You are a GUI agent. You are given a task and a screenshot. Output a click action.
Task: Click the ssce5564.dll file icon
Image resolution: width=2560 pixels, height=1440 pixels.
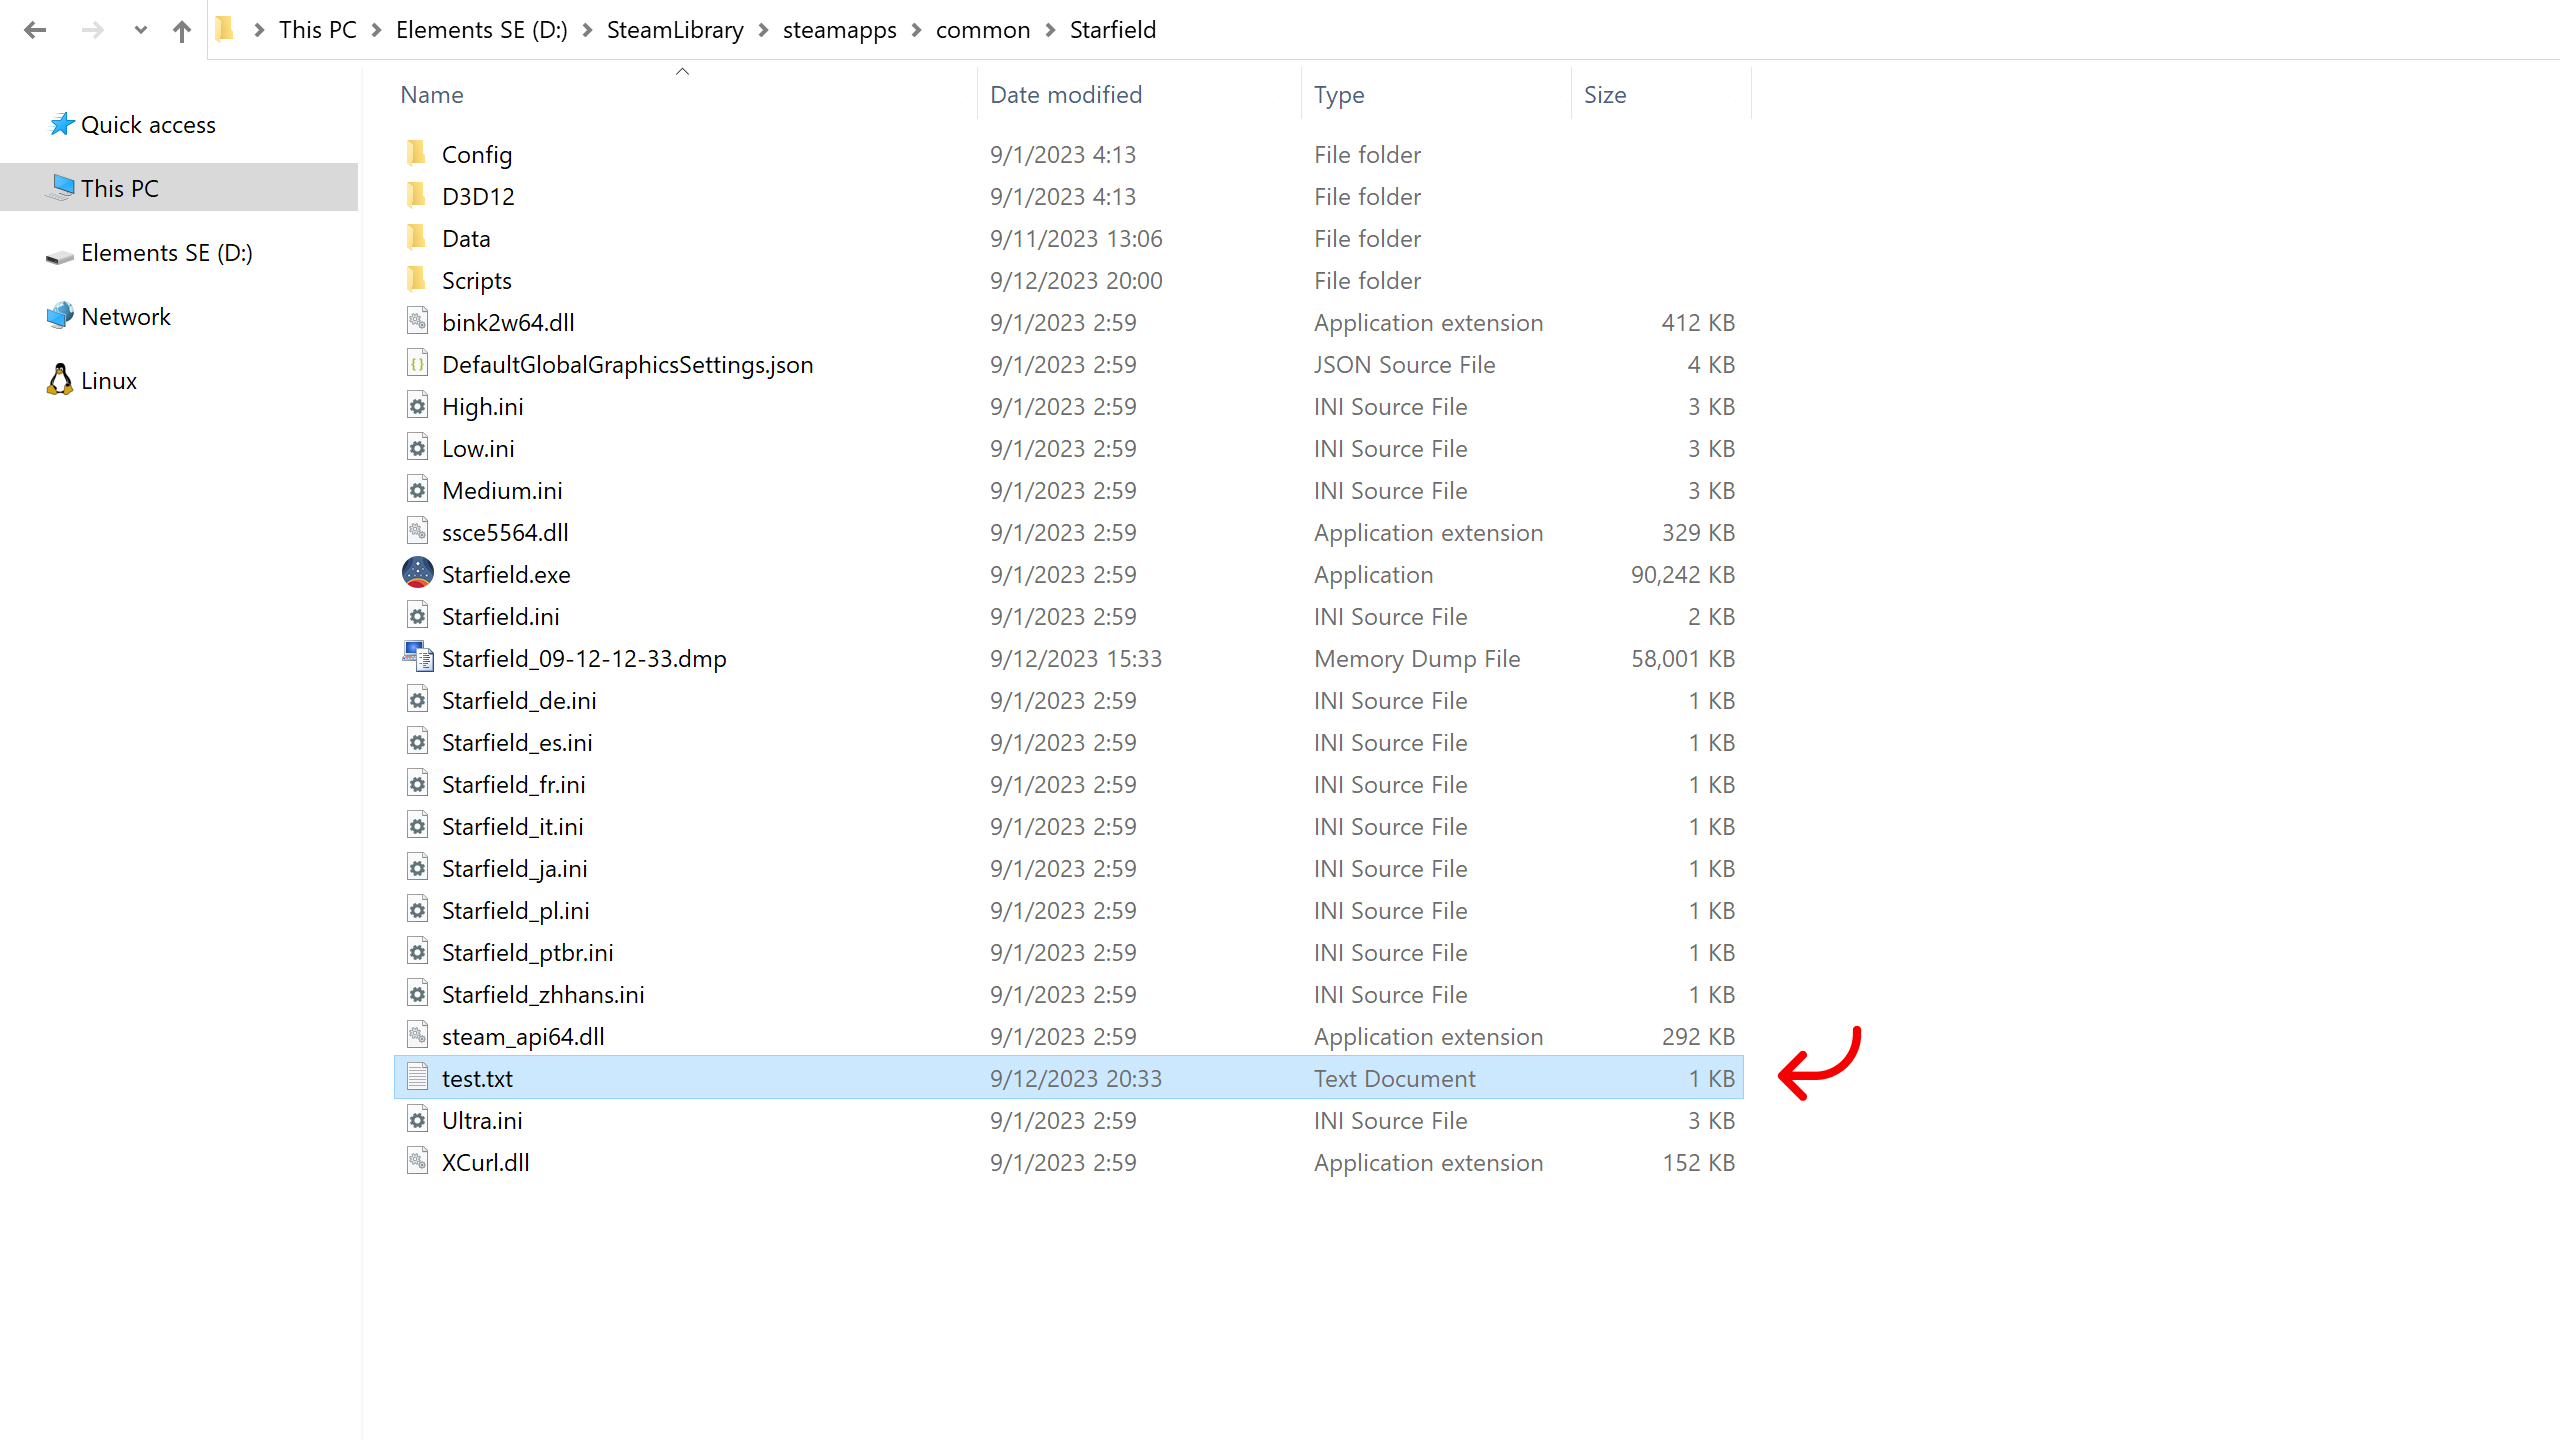[417, 532]
